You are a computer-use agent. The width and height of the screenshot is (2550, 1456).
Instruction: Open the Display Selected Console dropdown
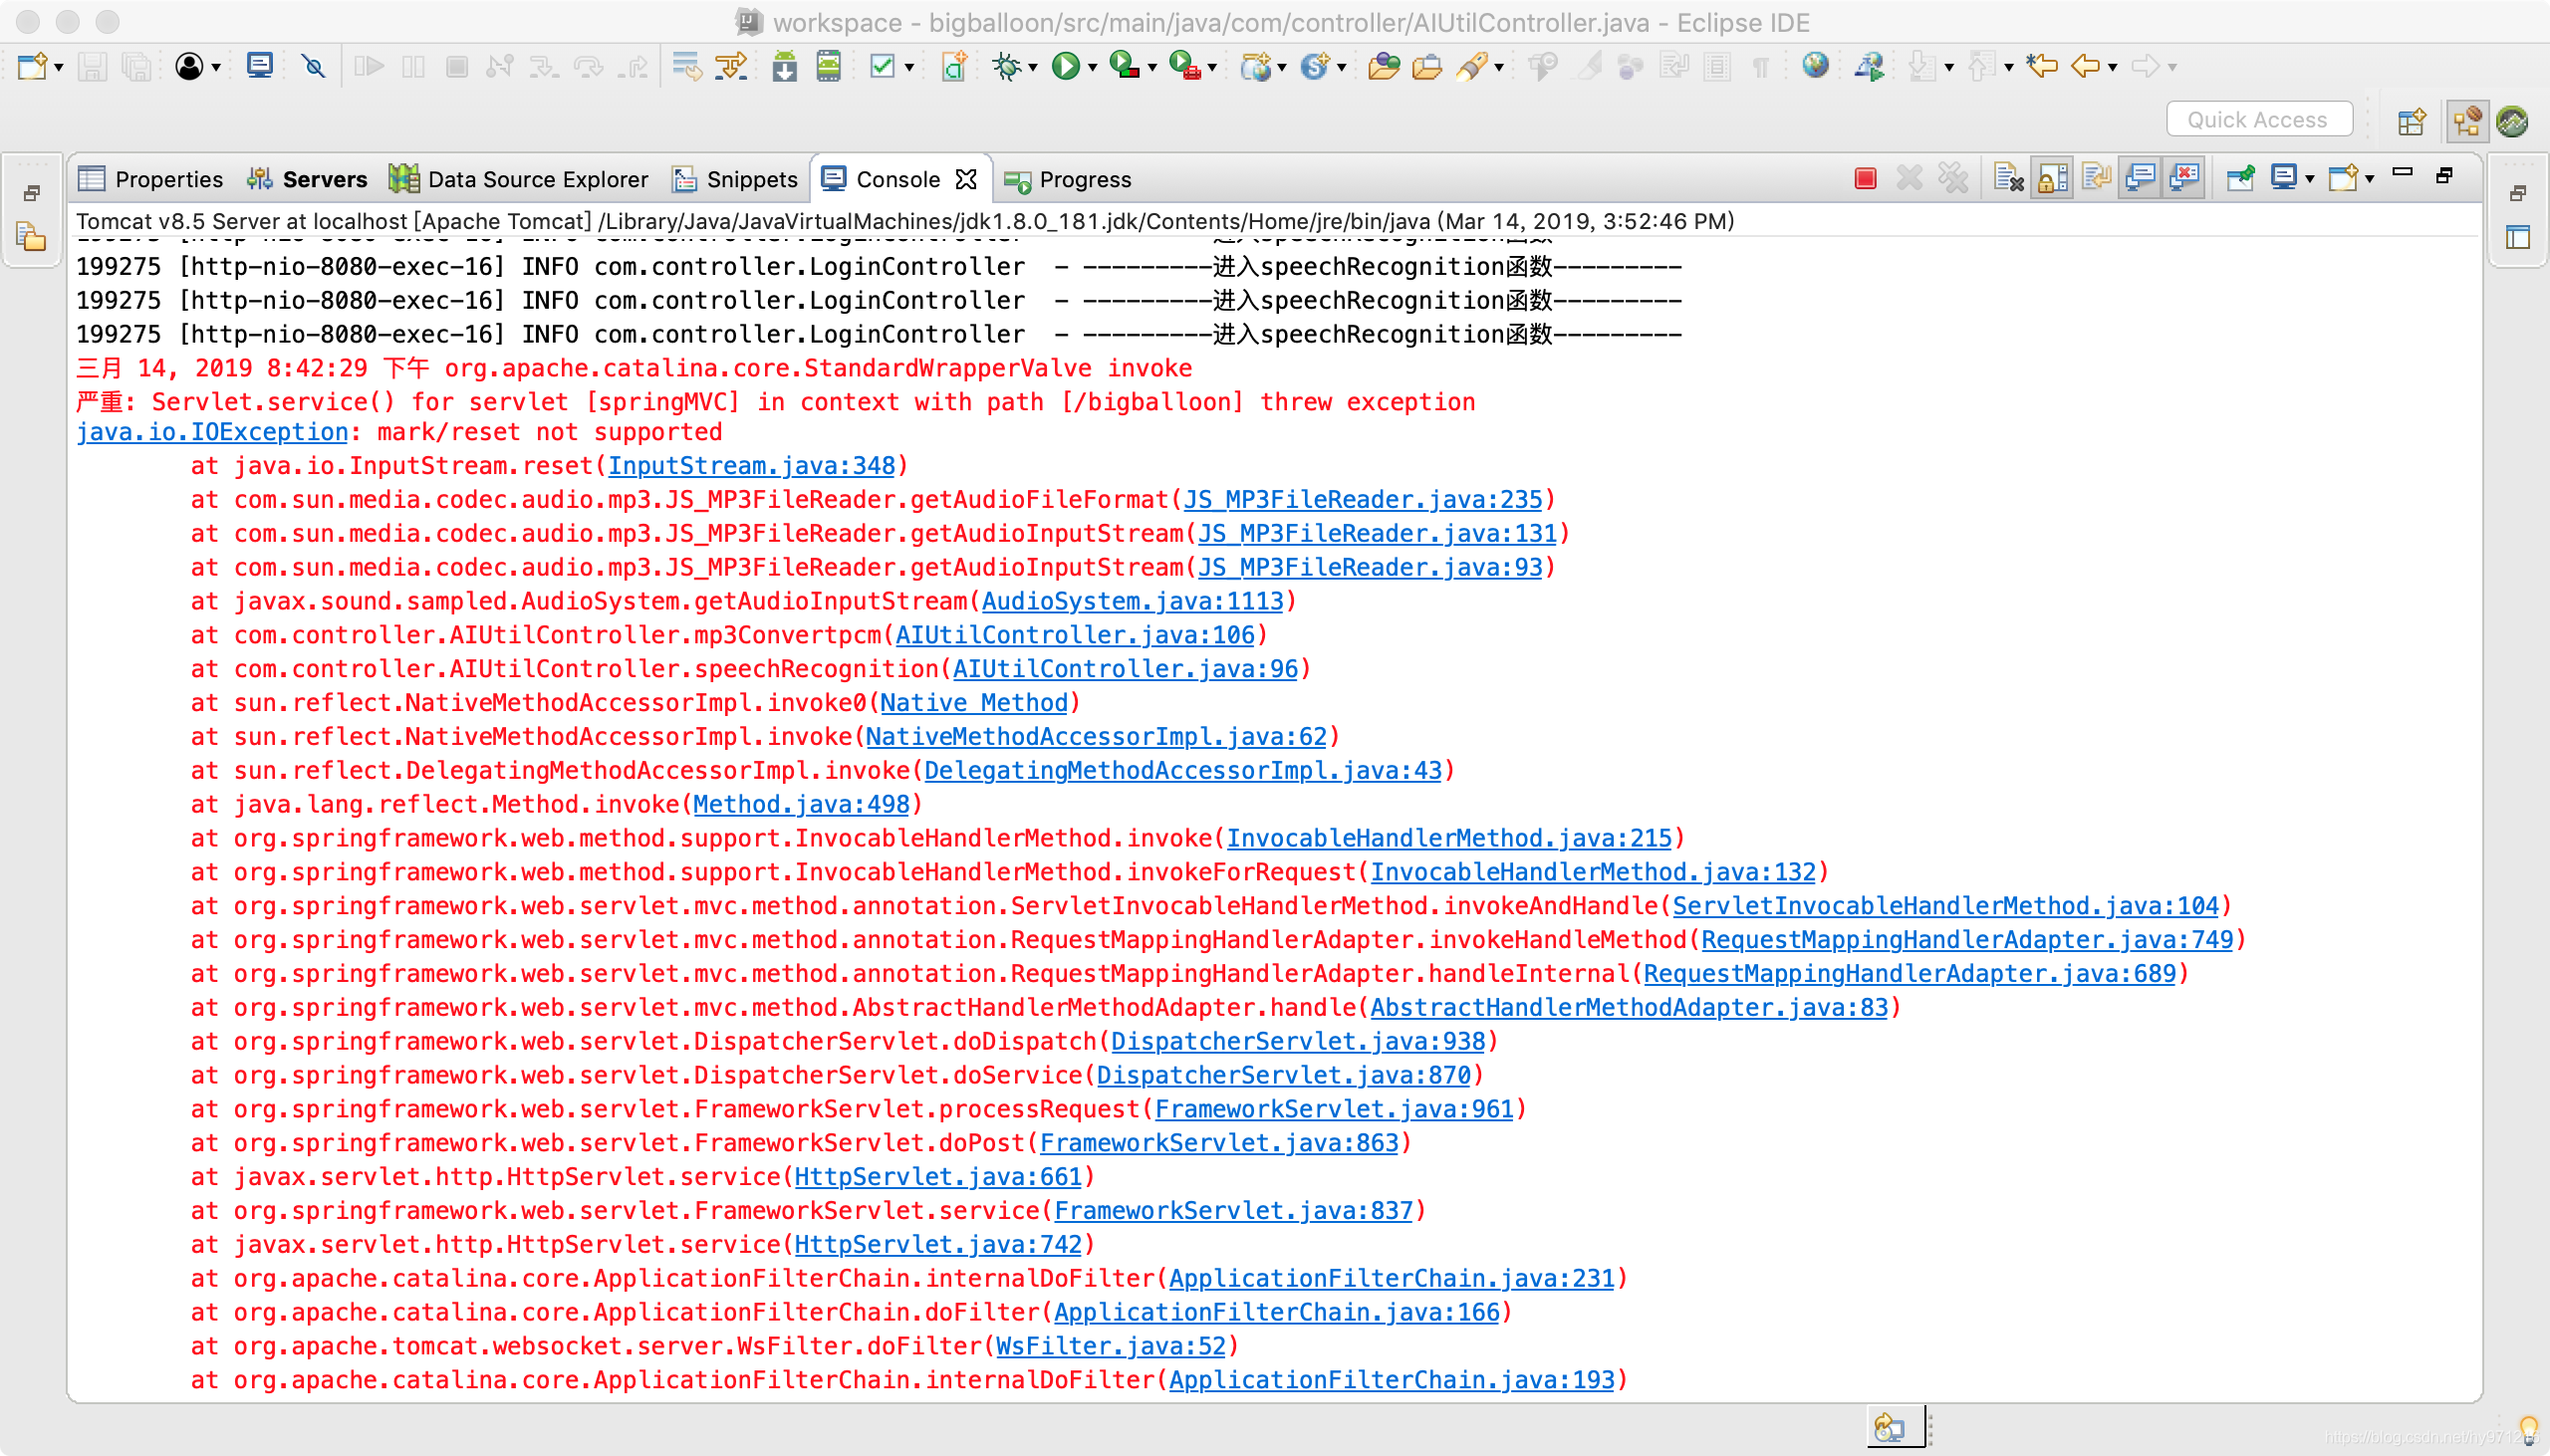click(x=2310, y=179)
